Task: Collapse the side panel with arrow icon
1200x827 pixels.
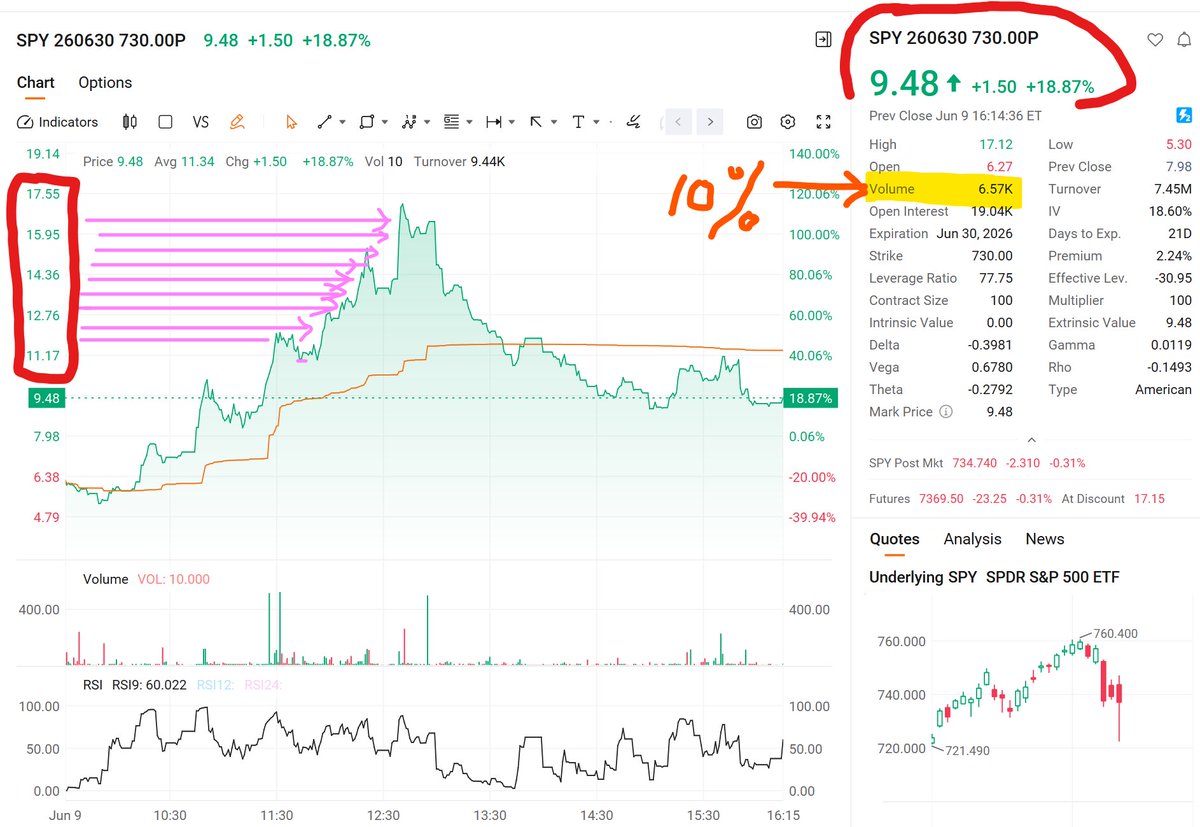Action: pos(823,40)
